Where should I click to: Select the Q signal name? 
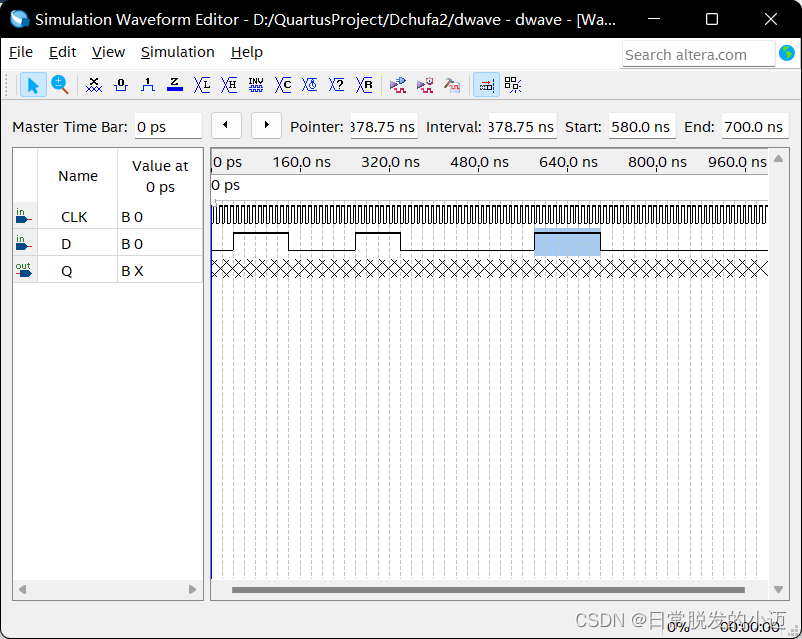click(66, 271)
